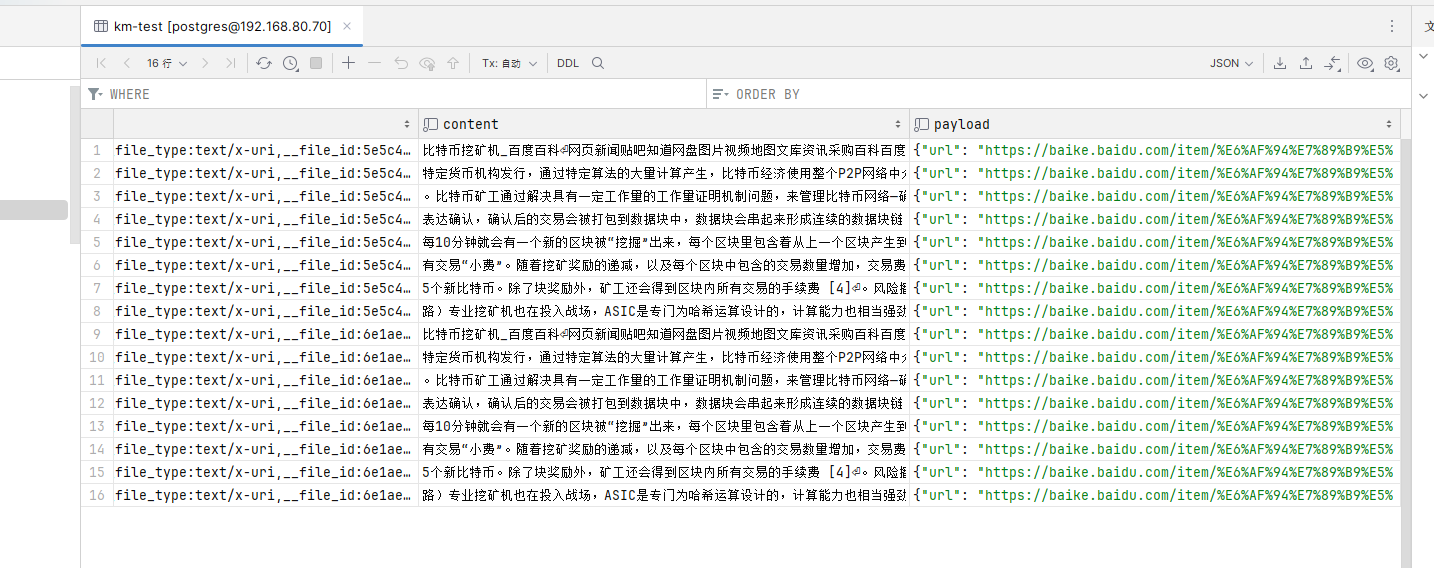Select row number 8 in the grid
Image resolution: width=1434 pixels, height=568 pixels.
pos(96,311)
